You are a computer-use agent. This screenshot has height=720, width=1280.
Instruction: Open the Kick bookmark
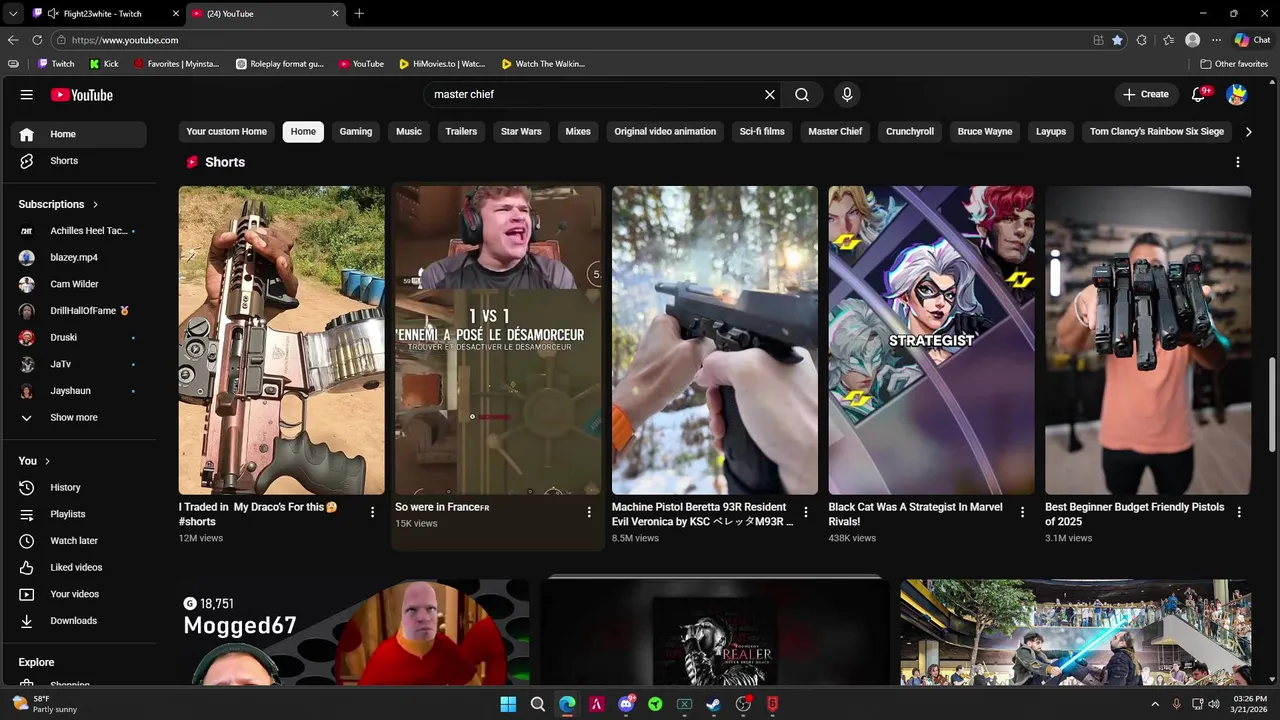(x=104, y=64)
